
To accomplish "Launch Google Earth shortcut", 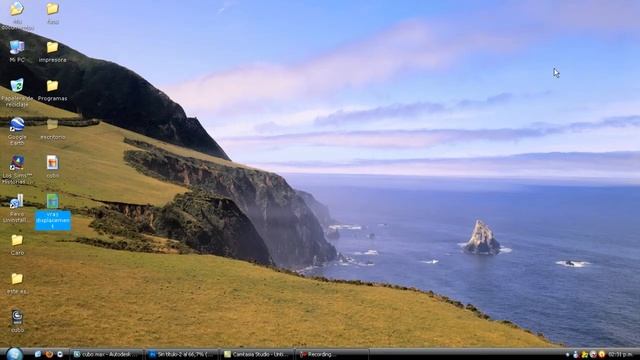I will (17, 131).
